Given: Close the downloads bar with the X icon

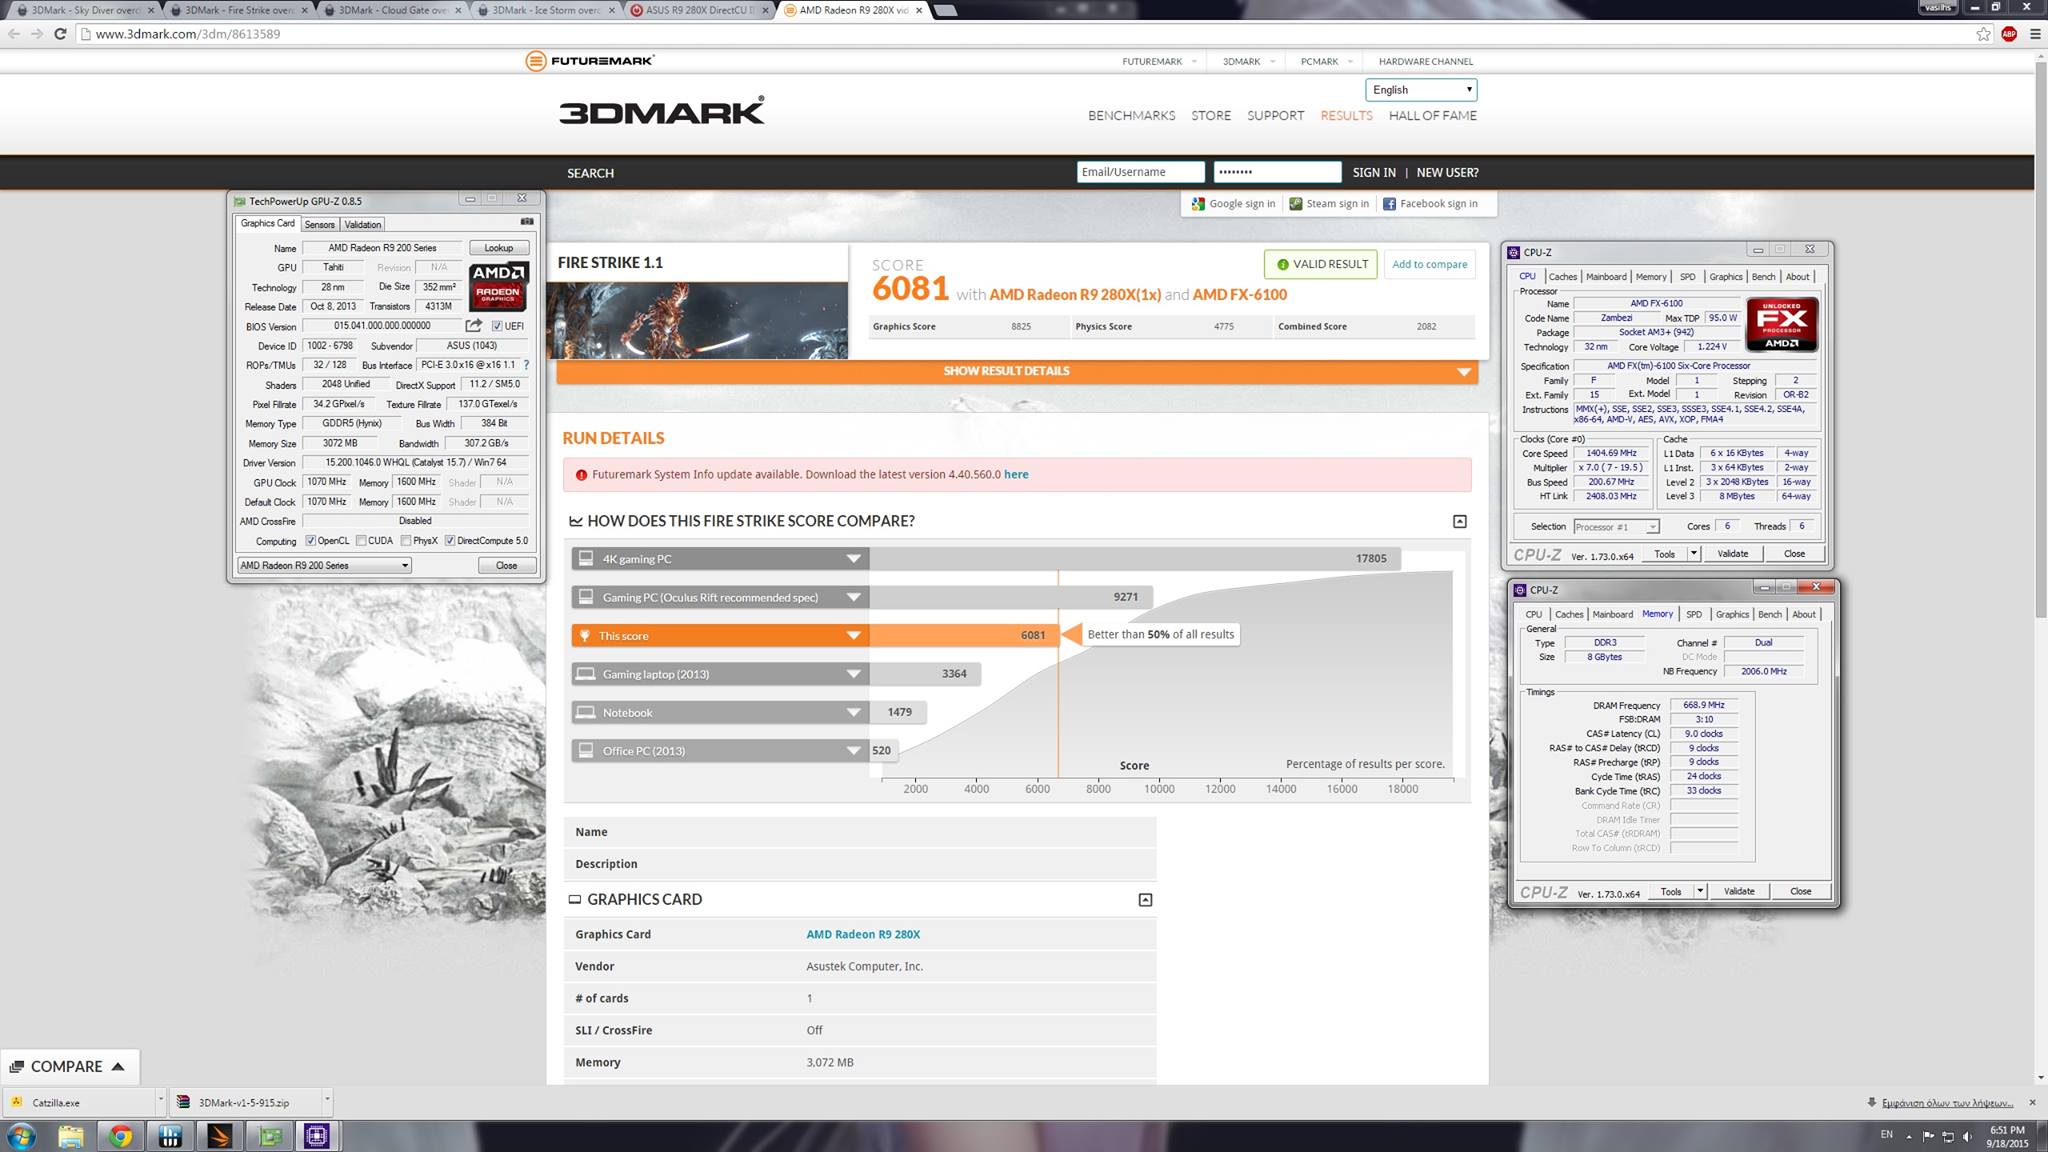Looking at the screenshot, I should 2032,1102.
